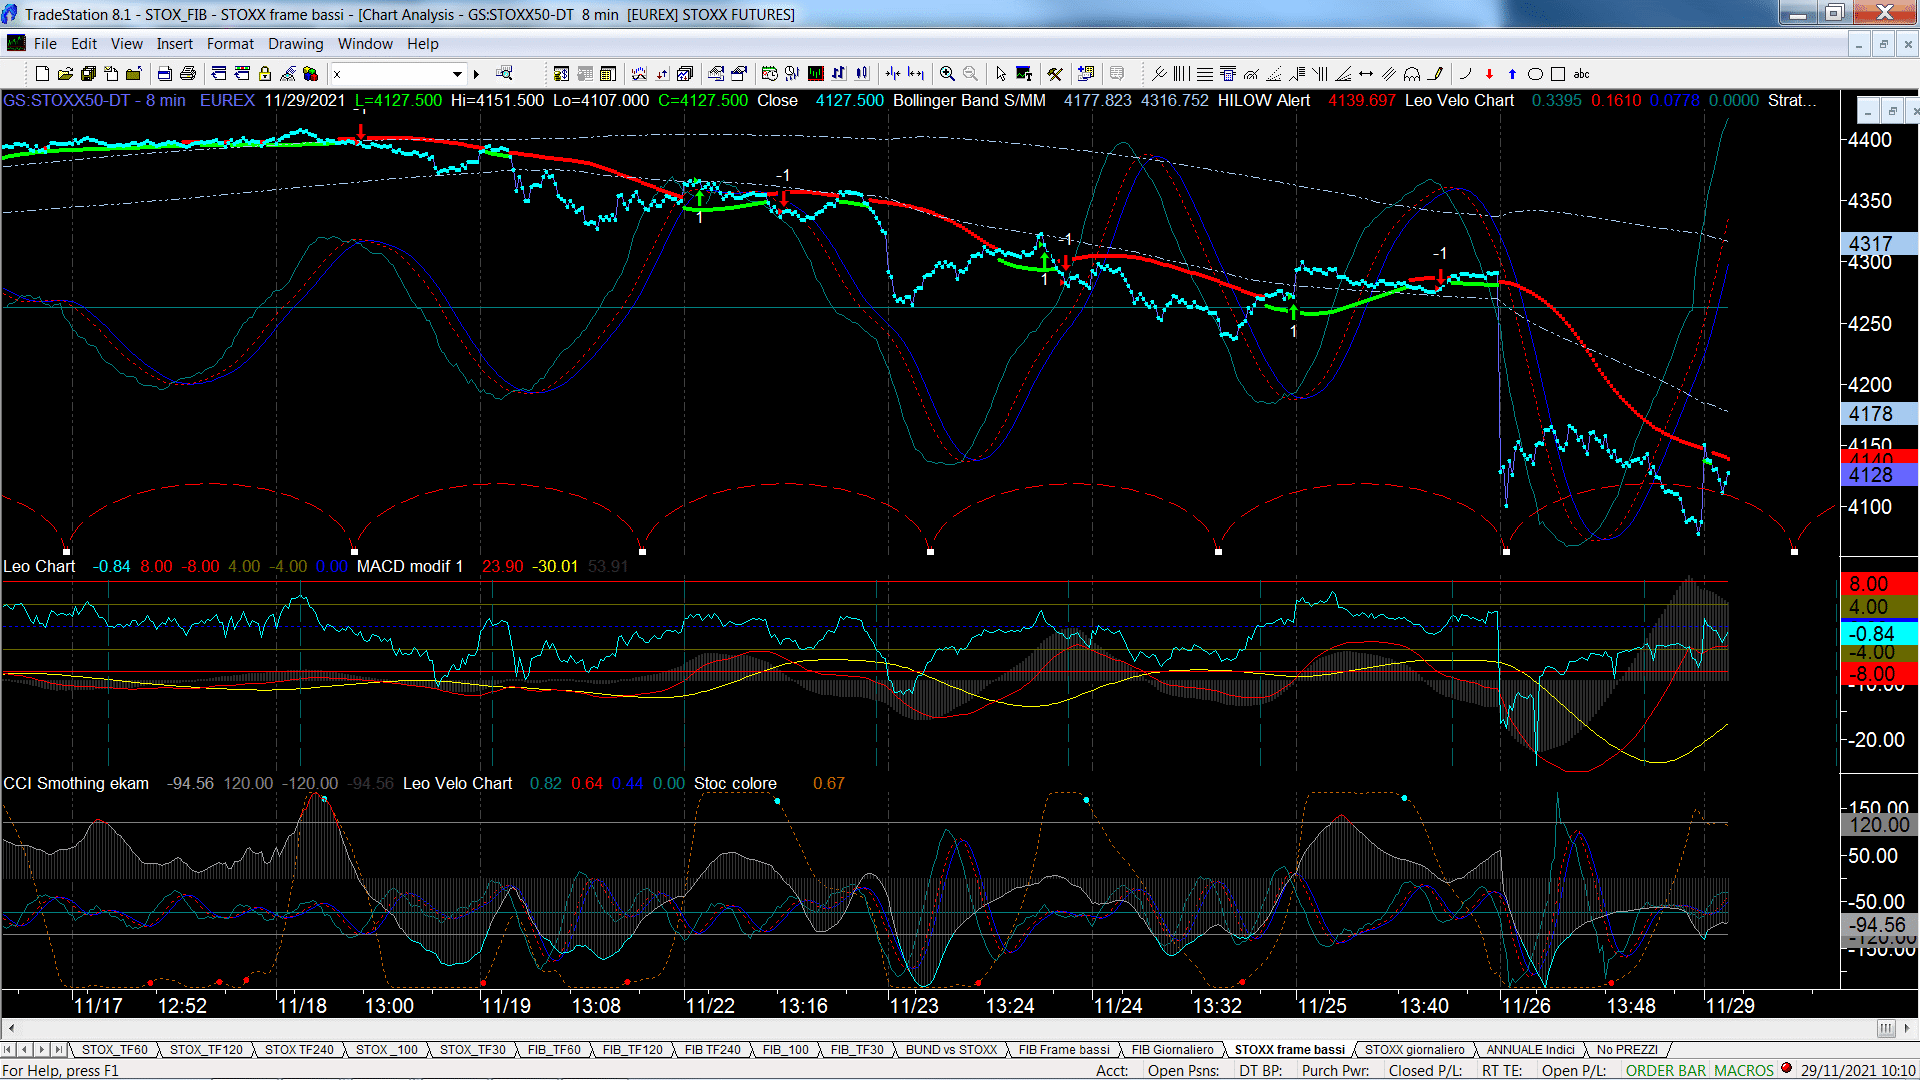Click the horizontal scrollbar left arrow
The height and width of the screenshot is (1080, 1920).
pos(11,1028)
